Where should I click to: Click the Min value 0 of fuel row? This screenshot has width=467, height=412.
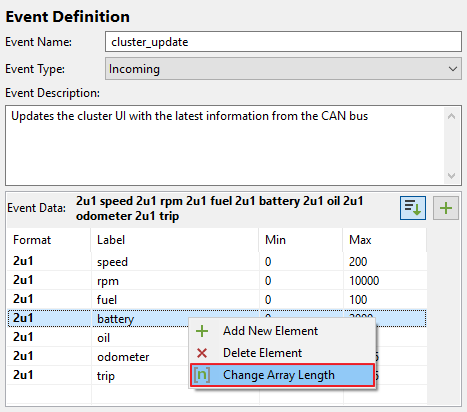point(268,300)
